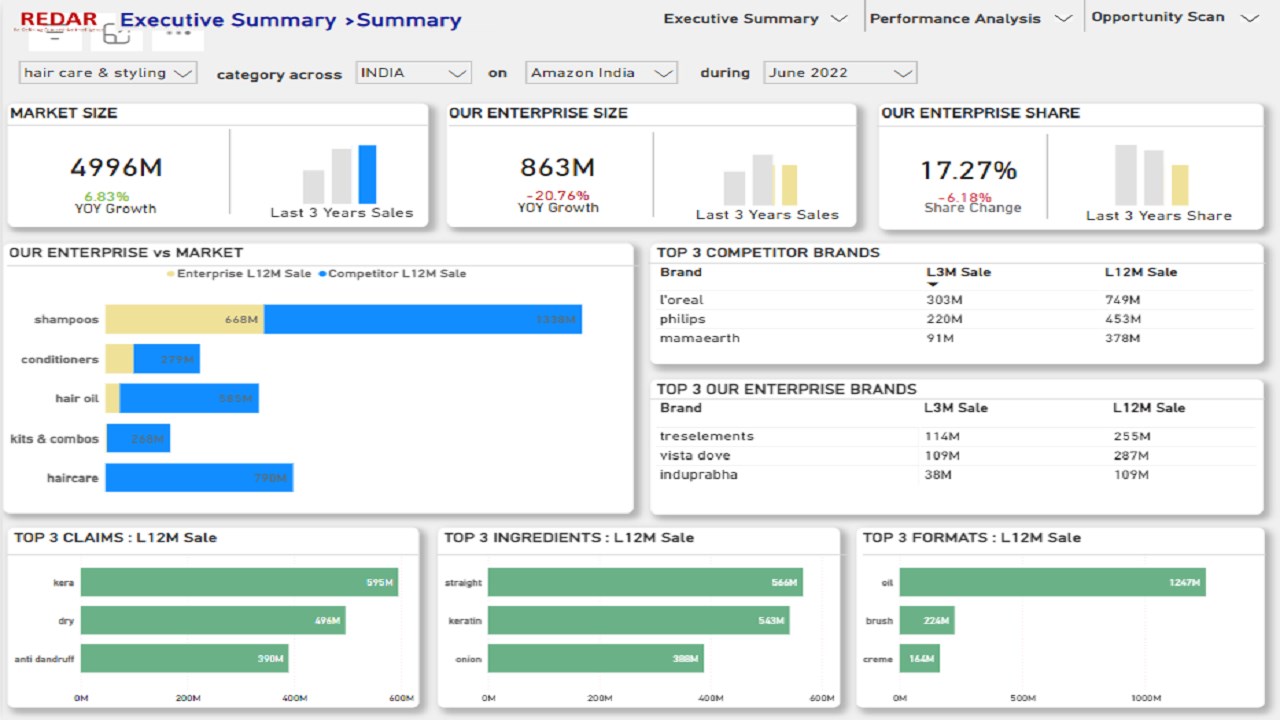The width and height of the screenshot is (1280, 720).
Task: Select the kera 595M claims bar
Action: (x=239, y=582)
